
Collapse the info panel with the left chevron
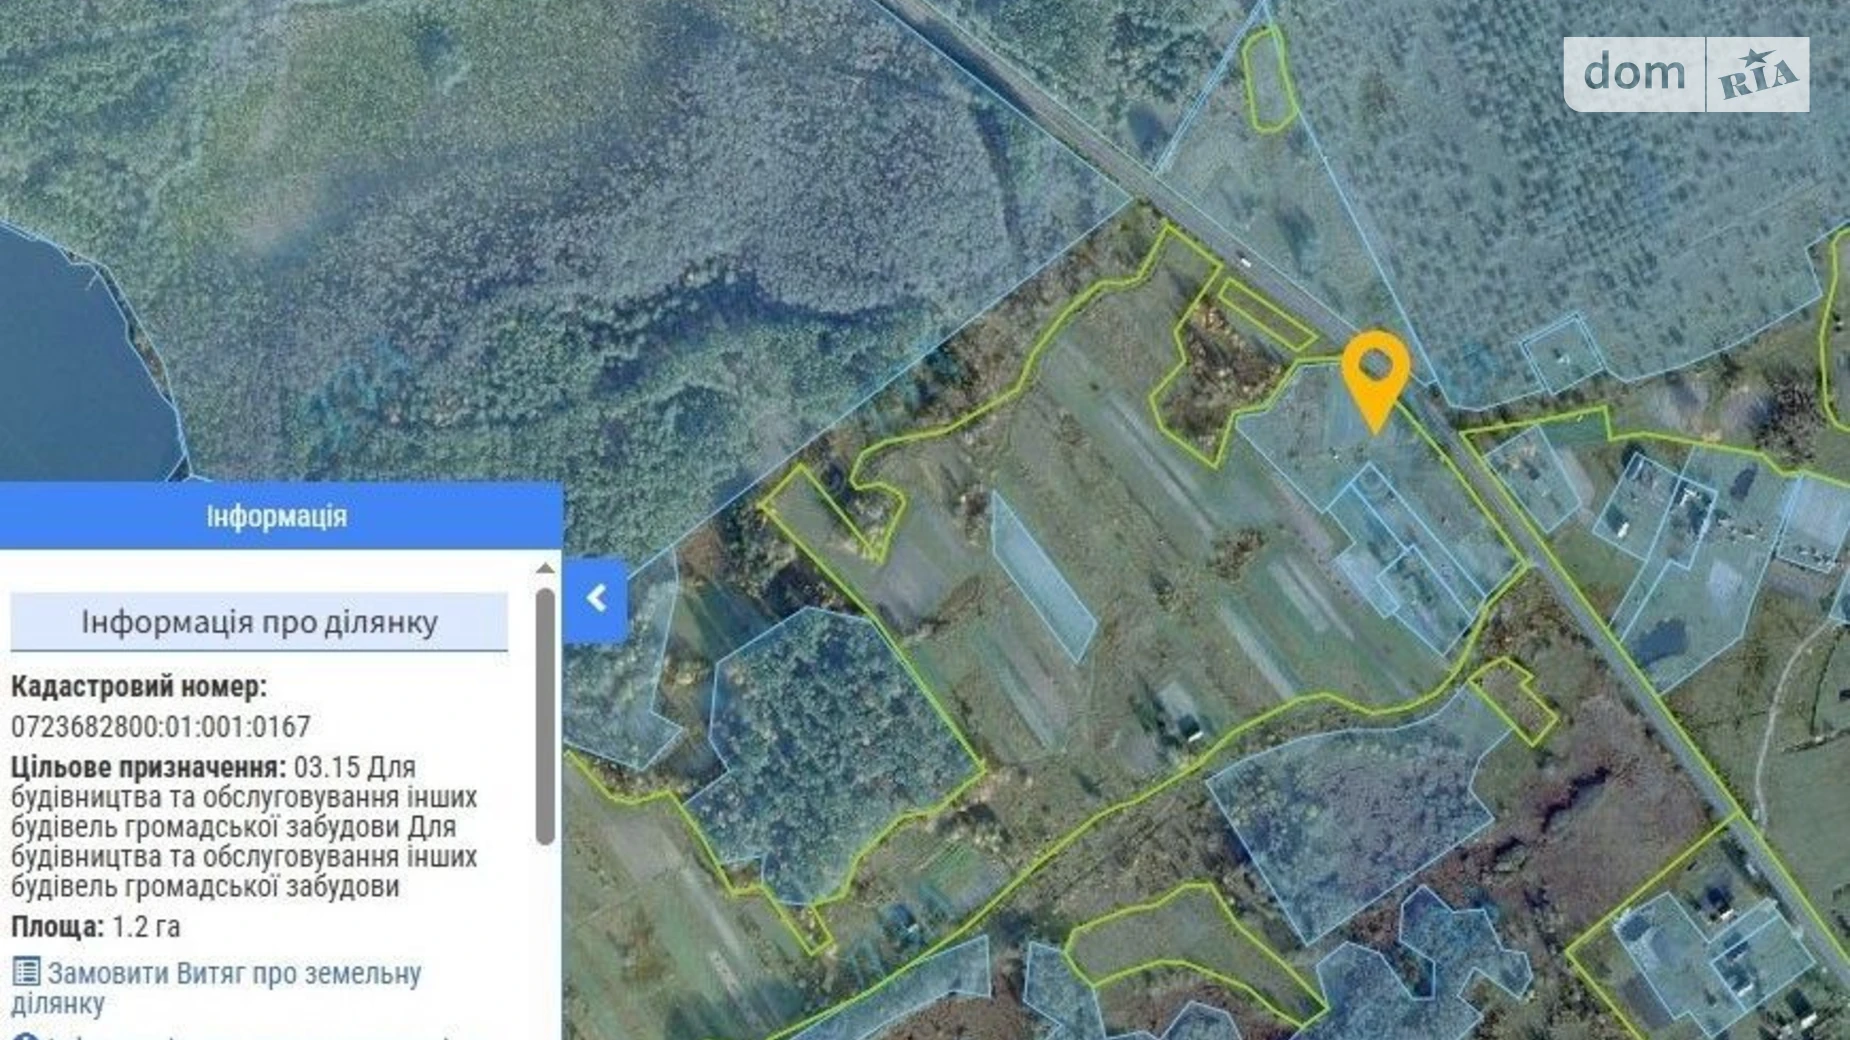point(596,599)
